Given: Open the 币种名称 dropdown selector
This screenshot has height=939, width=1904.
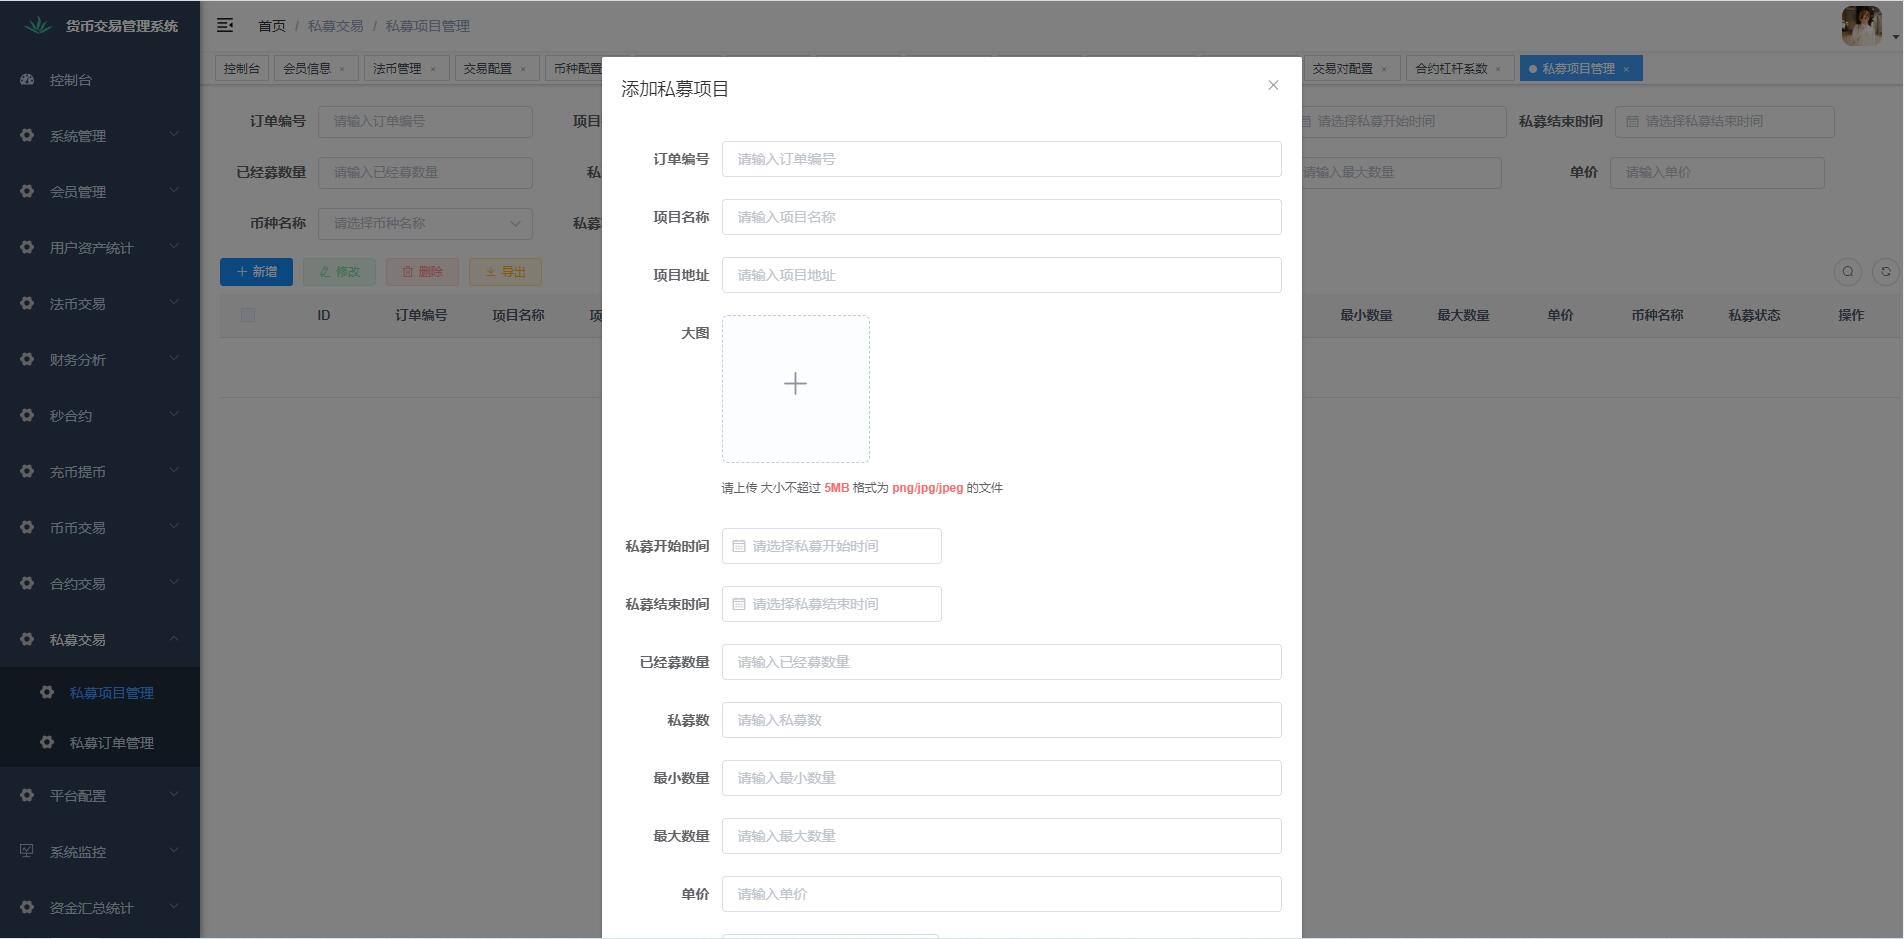Looking at the screenshot, I should click(424, 223).
